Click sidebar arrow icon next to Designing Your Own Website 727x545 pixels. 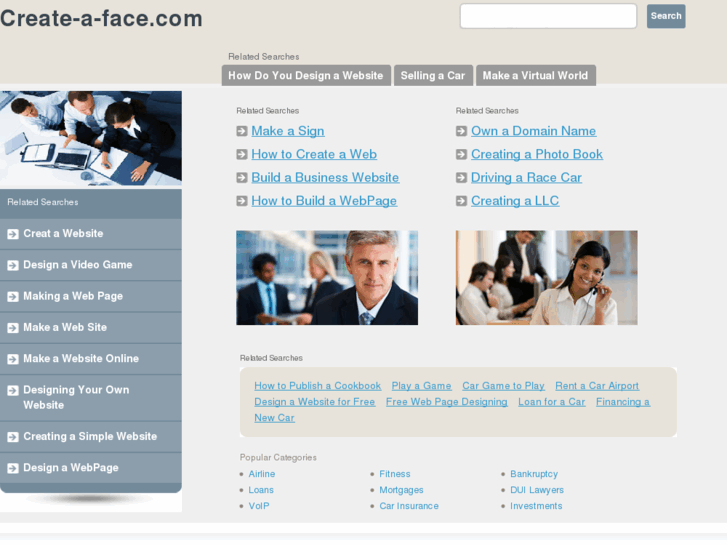13,391
